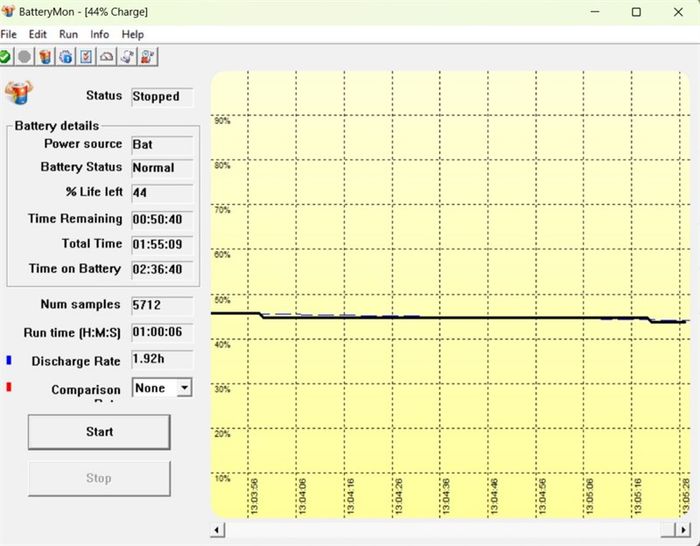
Task: Open the battery information toolbar icon
Action: coord(45,57)
